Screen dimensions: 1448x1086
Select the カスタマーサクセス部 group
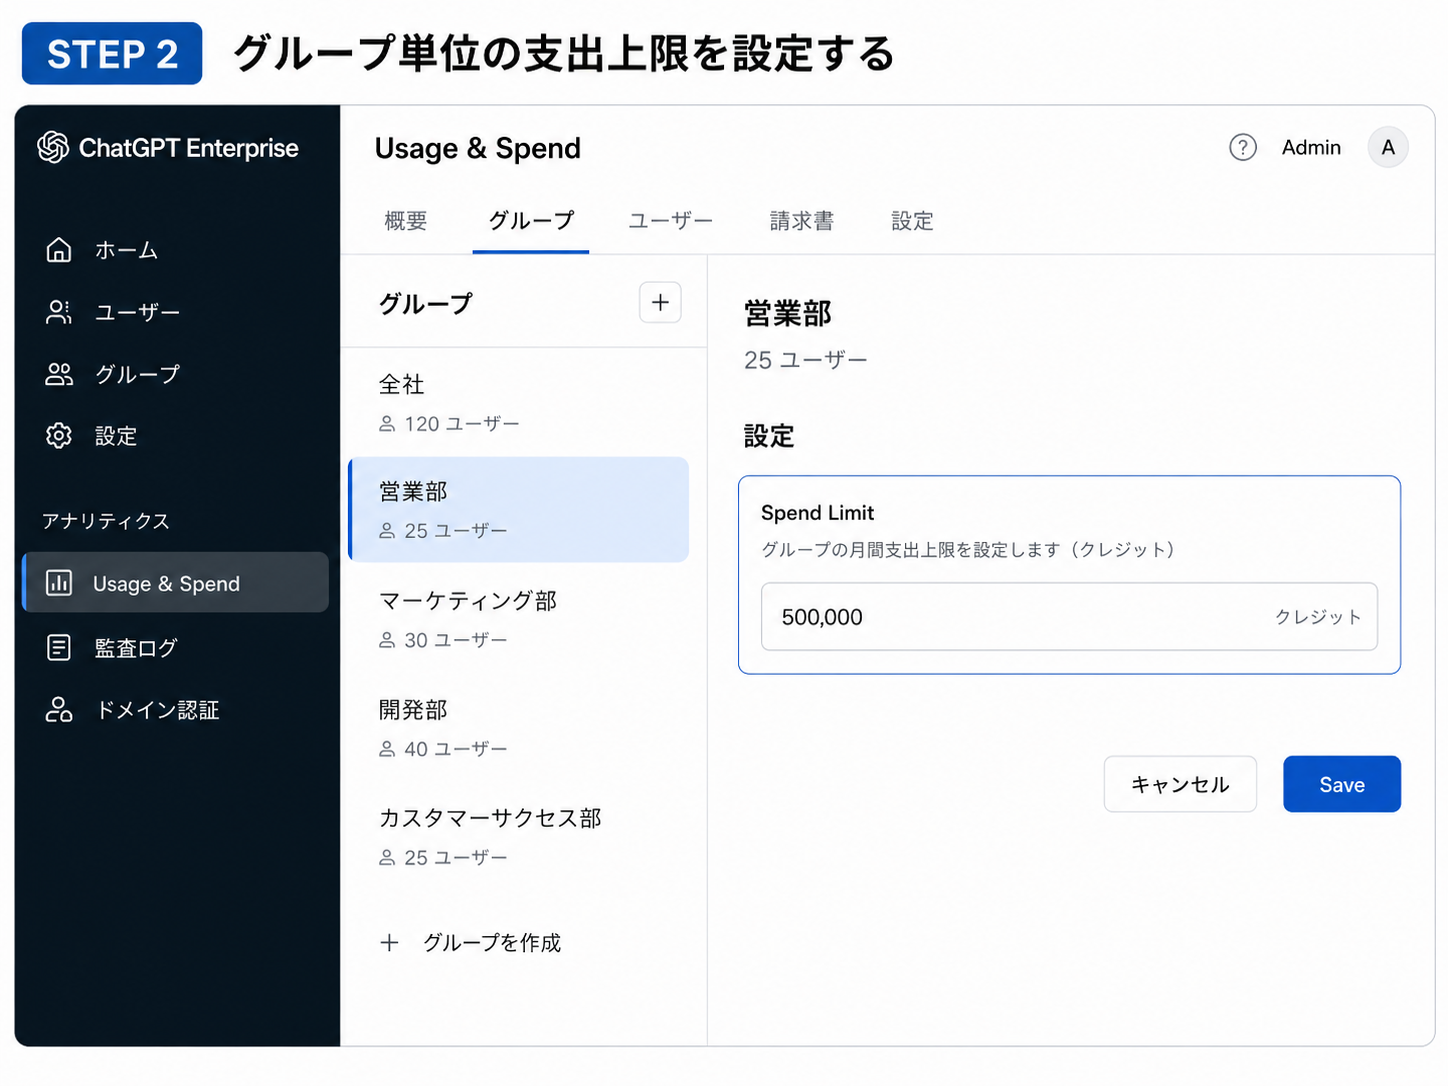click(518, 837)
